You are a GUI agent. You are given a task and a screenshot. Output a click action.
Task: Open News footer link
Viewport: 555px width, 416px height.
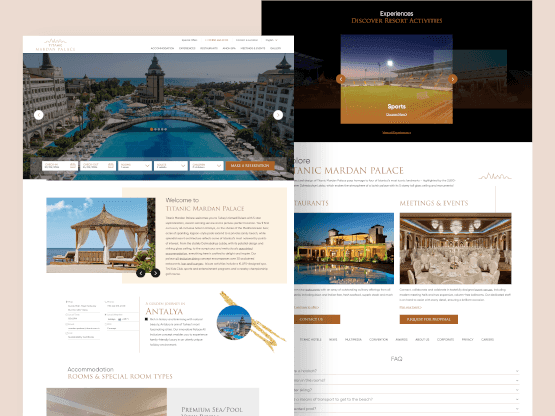[333, 340]
